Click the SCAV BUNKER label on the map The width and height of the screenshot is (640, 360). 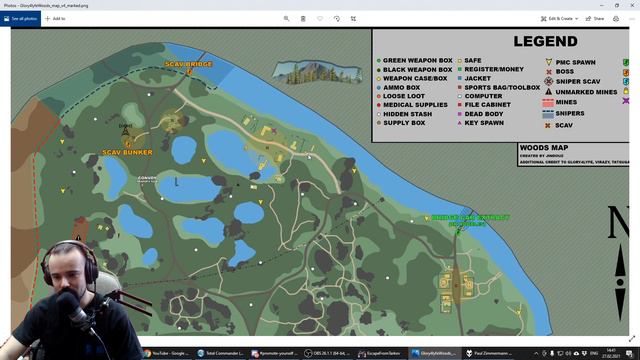pyautogui.click(x=127, y=152)
